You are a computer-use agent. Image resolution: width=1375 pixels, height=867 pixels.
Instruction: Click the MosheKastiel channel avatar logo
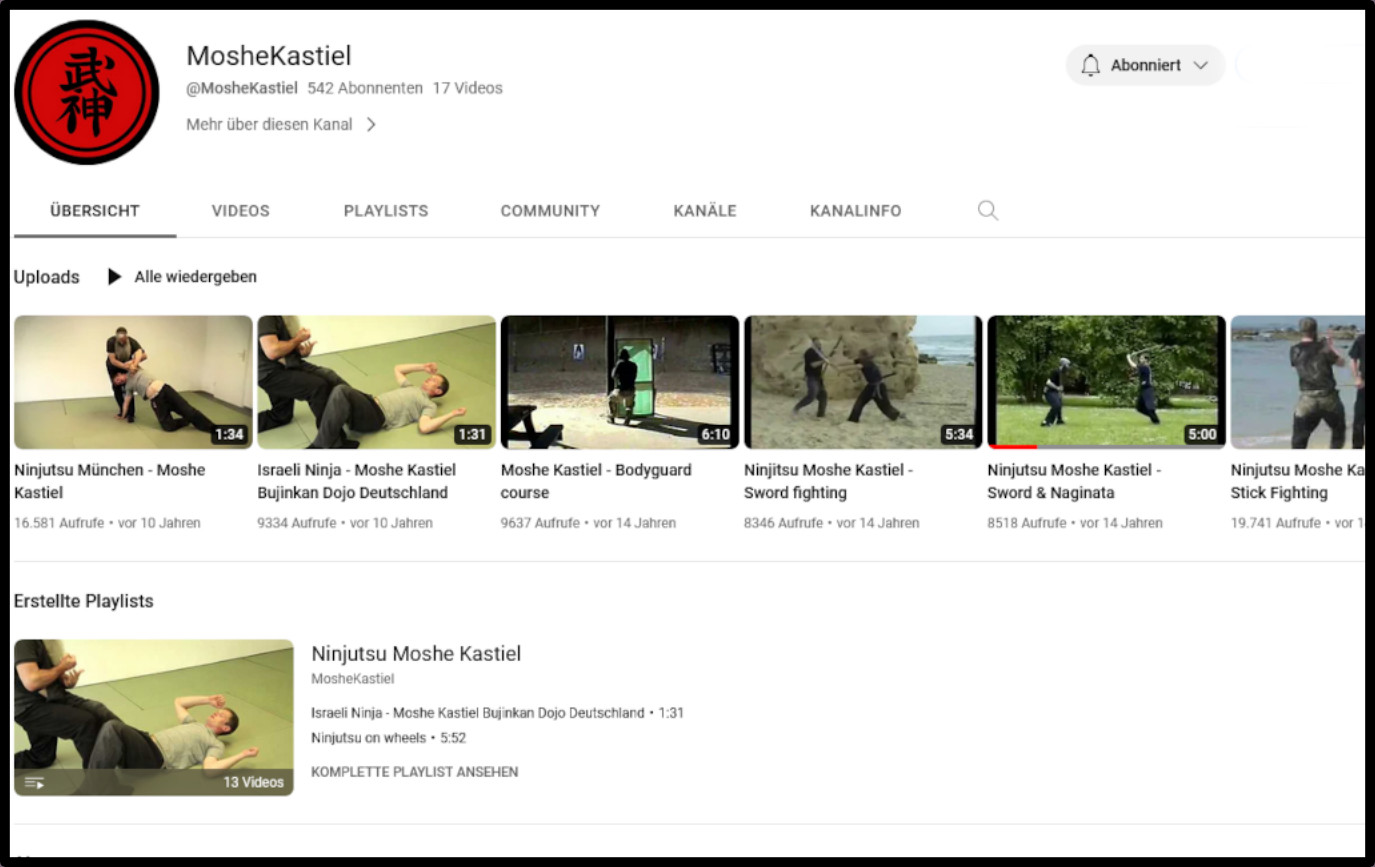point(87,92)
